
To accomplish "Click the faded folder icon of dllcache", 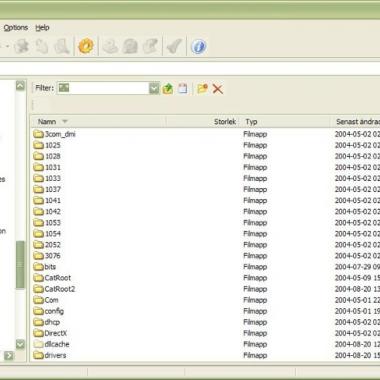I will pyautogui.click(x=39, y=344).
